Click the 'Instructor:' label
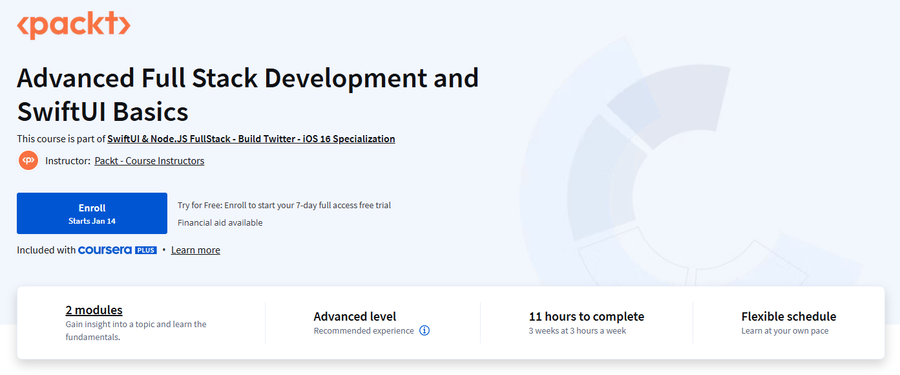This screenshot has height=375, width=900. (x=68, y=161)
